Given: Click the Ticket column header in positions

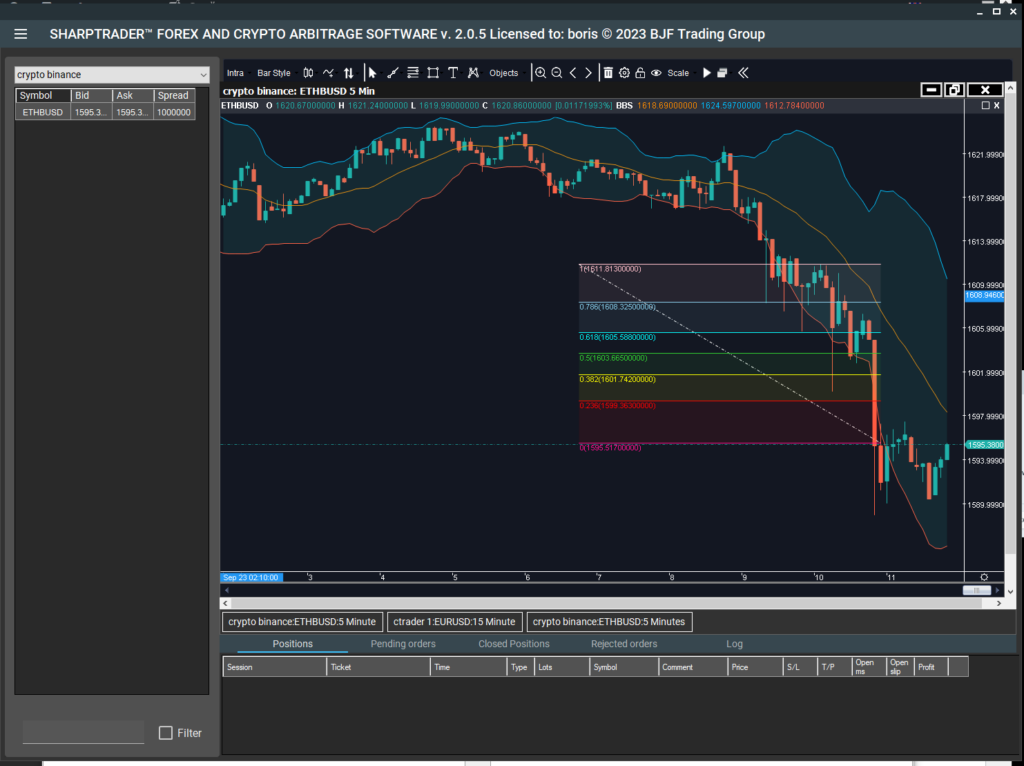Looking at the screenshot, I should (378, 667).
